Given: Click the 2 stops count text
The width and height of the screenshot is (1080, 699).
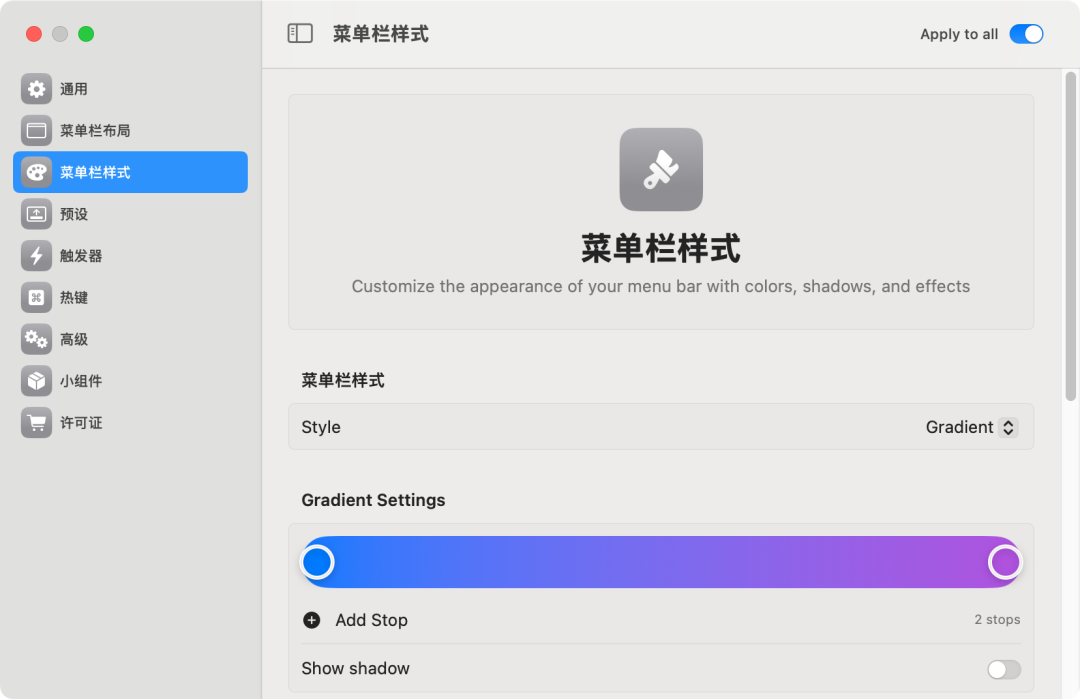Looking at the screenshot, I should pos(997,619).
